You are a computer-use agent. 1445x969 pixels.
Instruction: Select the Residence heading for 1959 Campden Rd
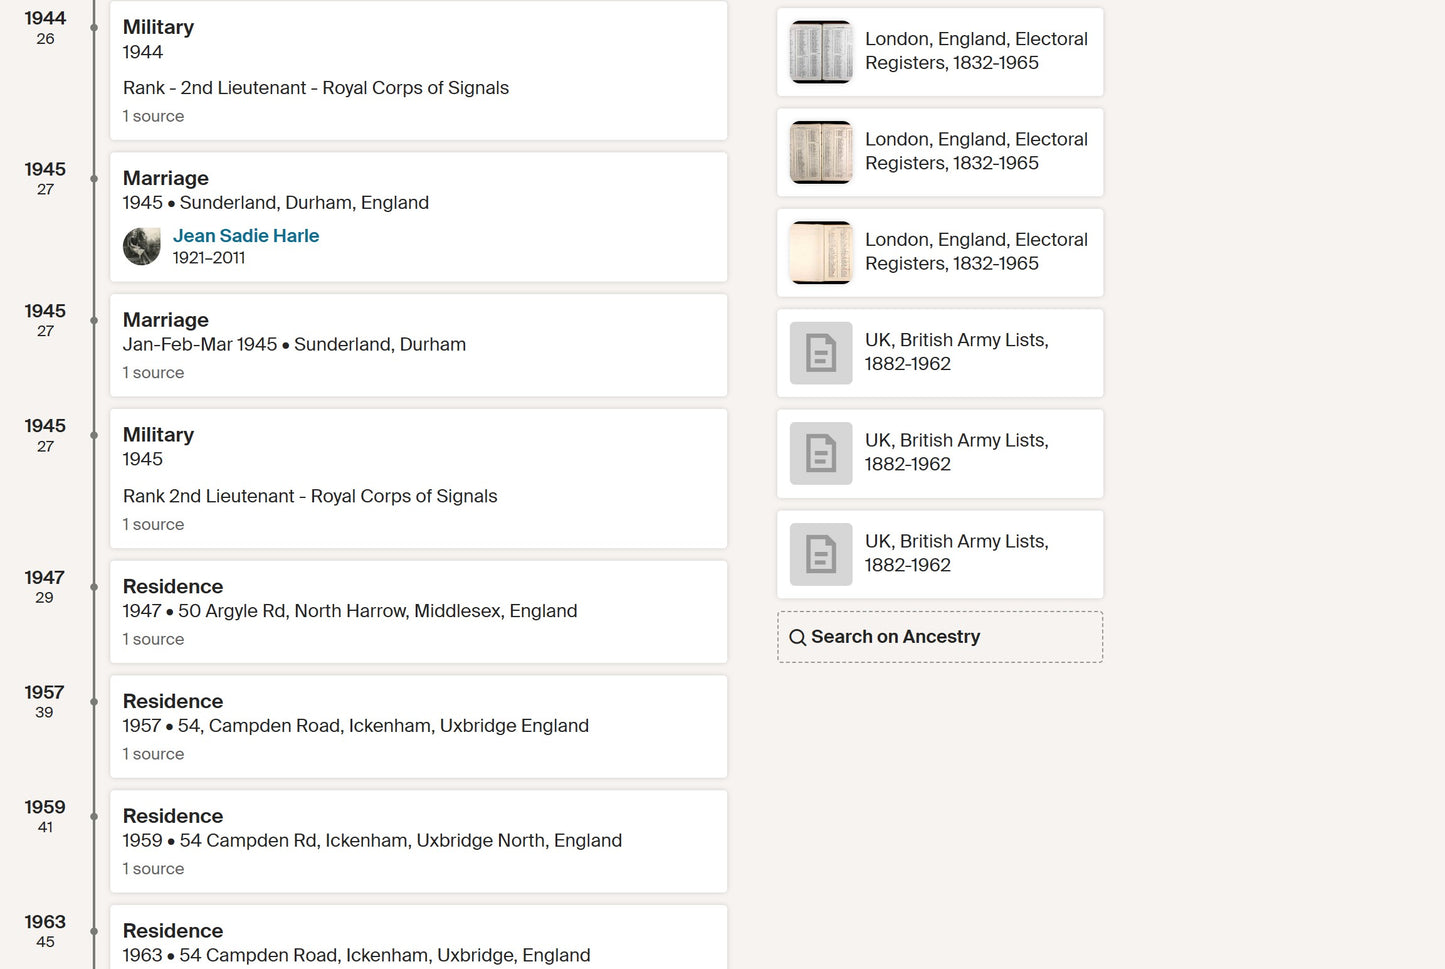(173, 817)
